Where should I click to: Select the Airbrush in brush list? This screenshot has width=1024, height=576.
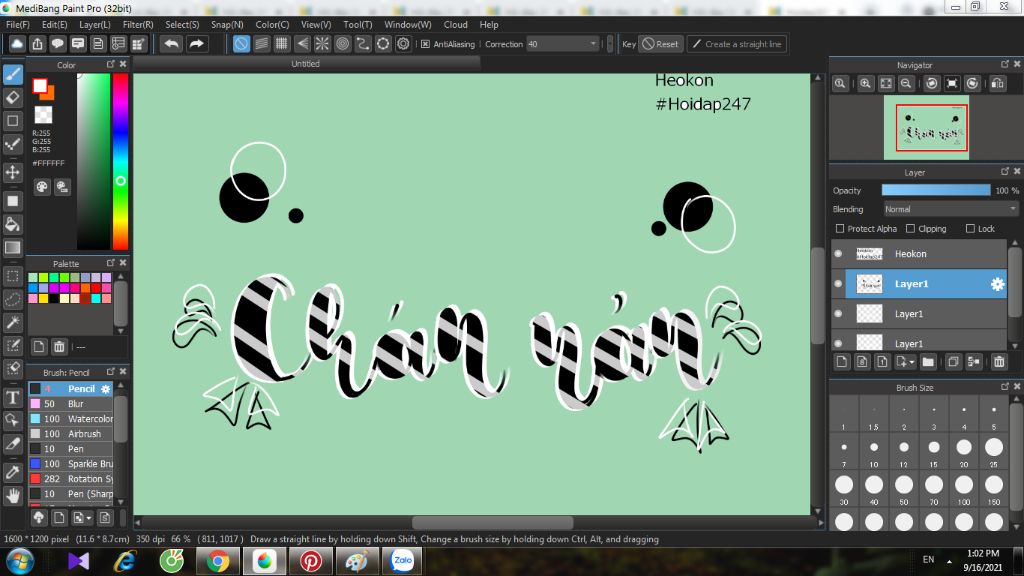(x=71, y=434)
